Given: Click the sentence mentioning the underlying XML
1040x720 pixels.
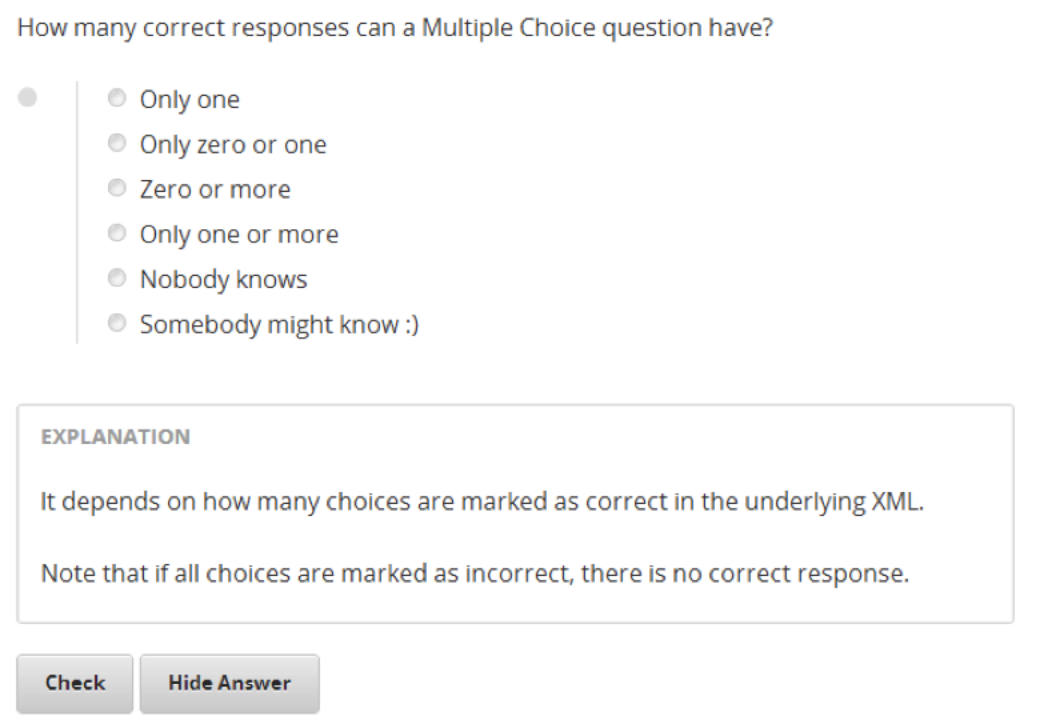Looking at the screenshot, I should click(x=481, y=502).
